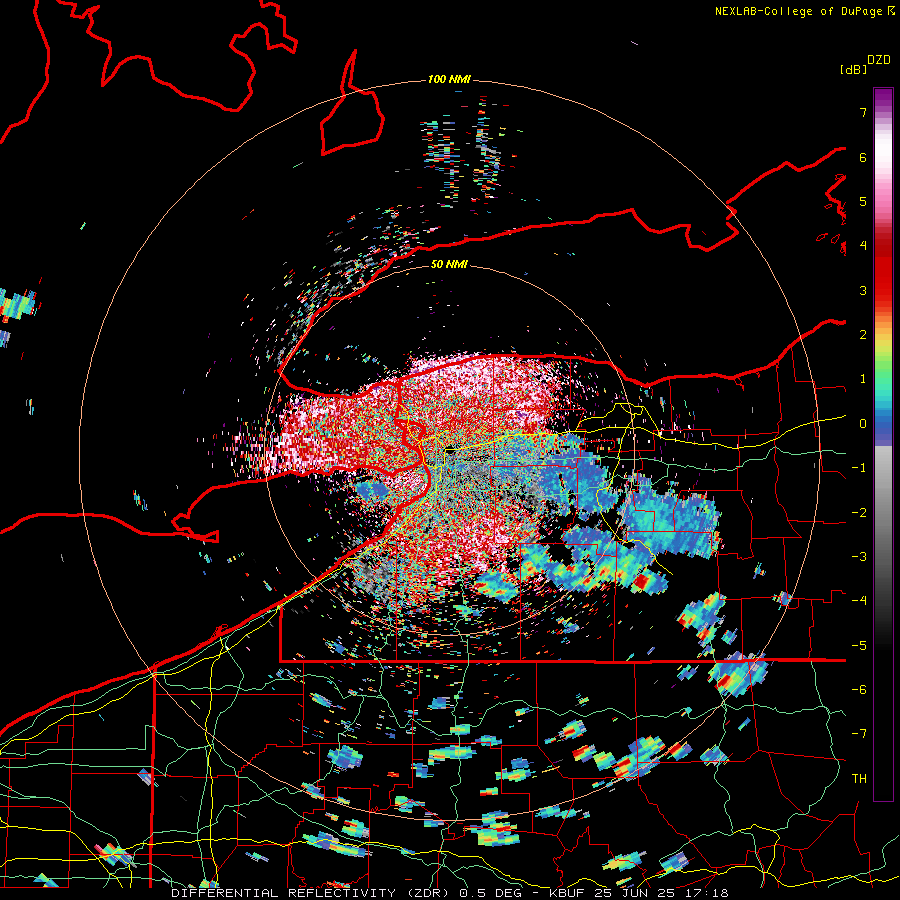Click the [dB] unit label

[x=853, y=69]
